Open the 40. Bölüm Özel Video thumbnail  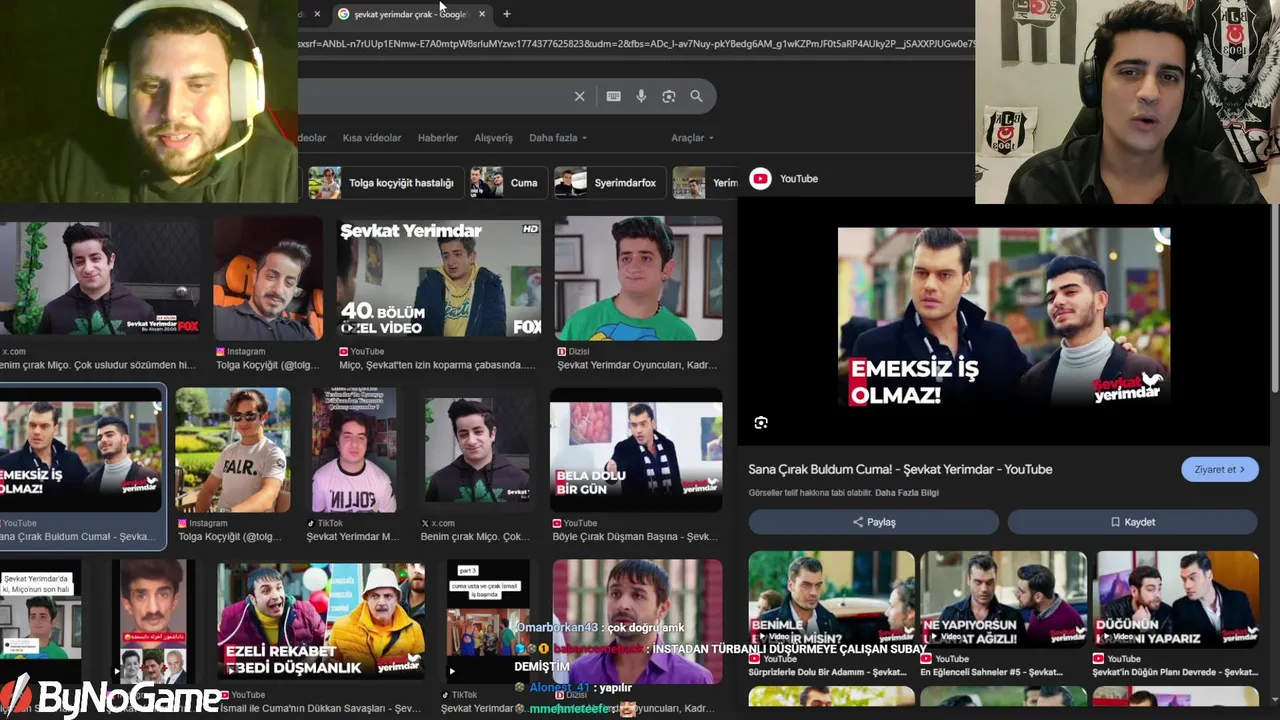439,278
